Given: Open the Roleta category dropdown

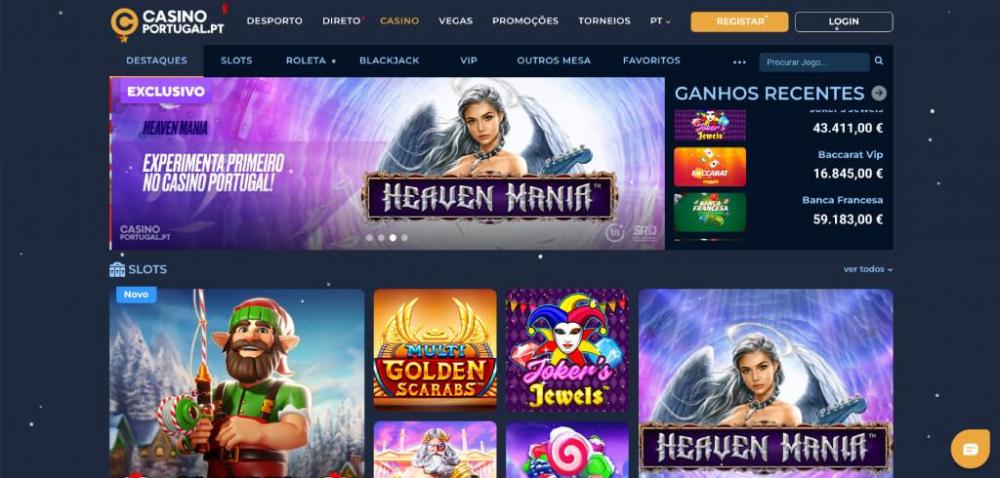Looking at the screenshot, I should [x=311, y=61].
